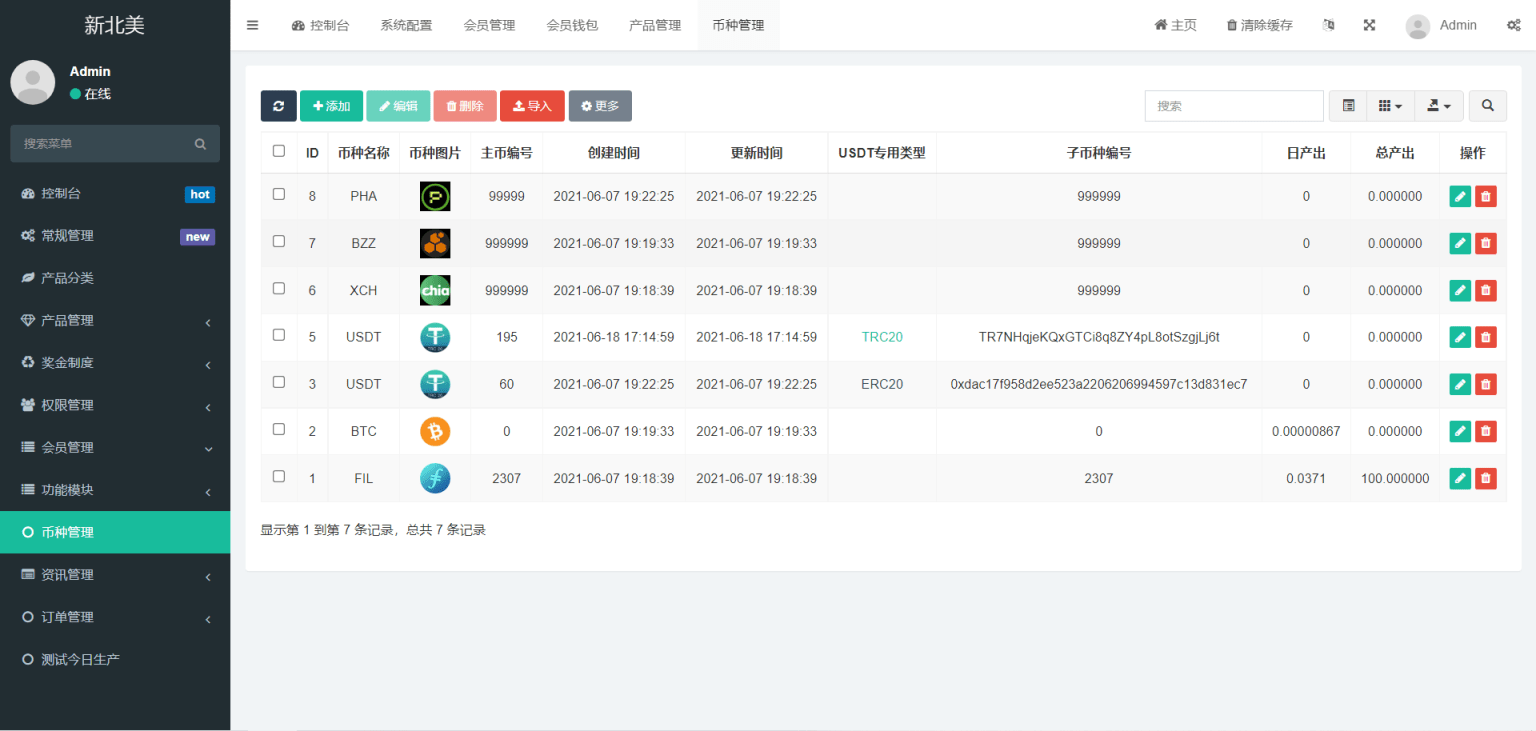Click the 添加 button to add a currency
Screen dimensions: 1536x731
tap(331, 105)
